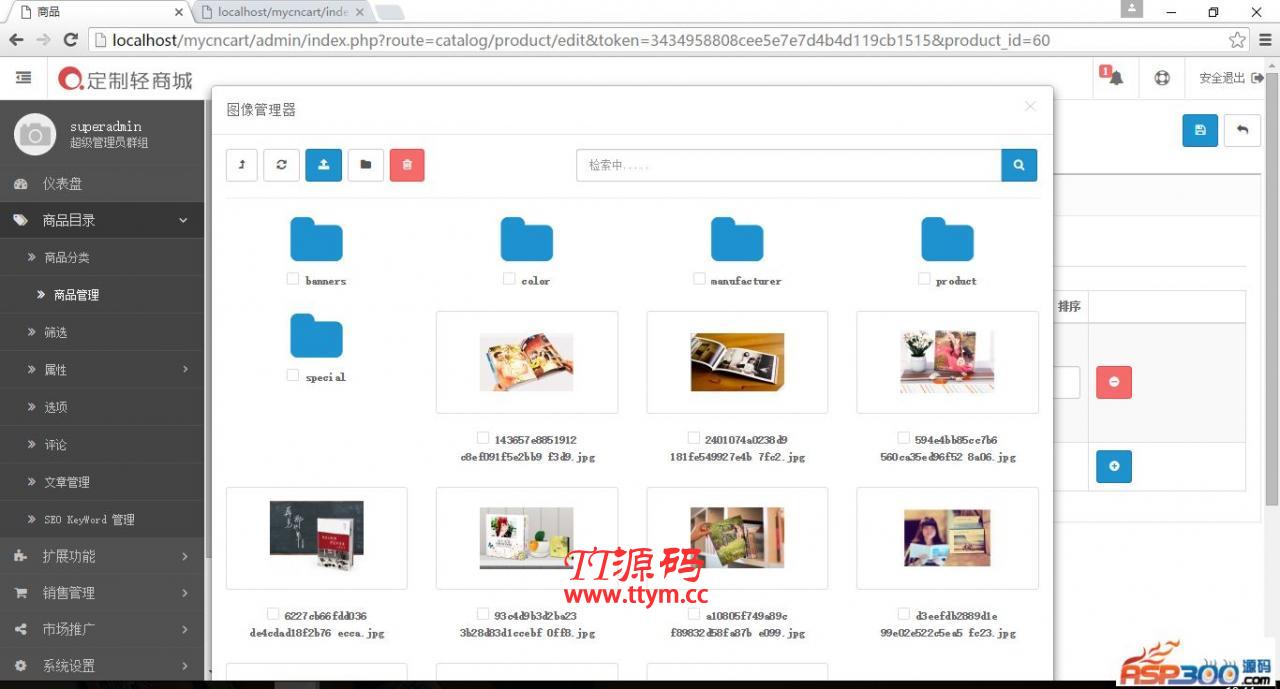The width and height of the screenshot is (1280, 689).
Task: Open the banners folder icon
Action: (316, 238)
